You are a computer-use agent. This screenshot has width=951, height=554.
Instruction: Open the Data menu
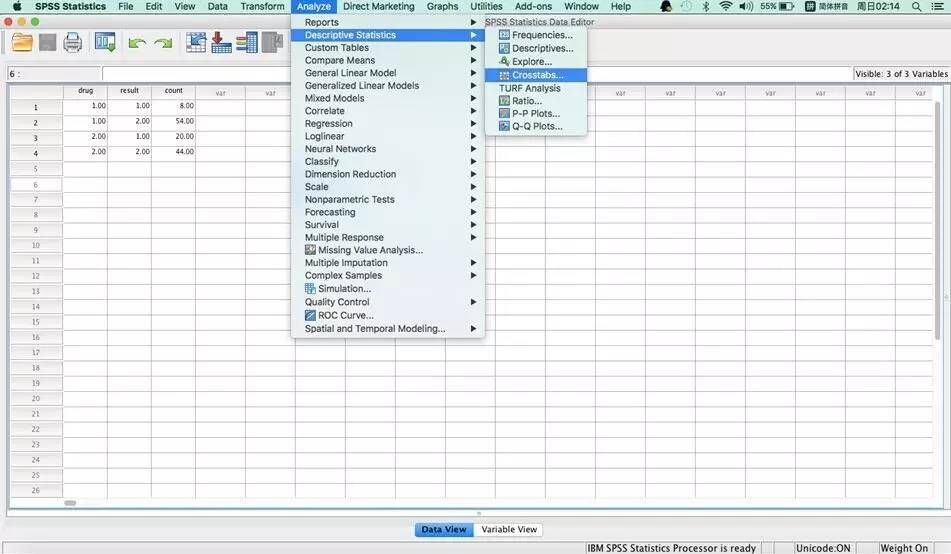click(x=217, y=7)
